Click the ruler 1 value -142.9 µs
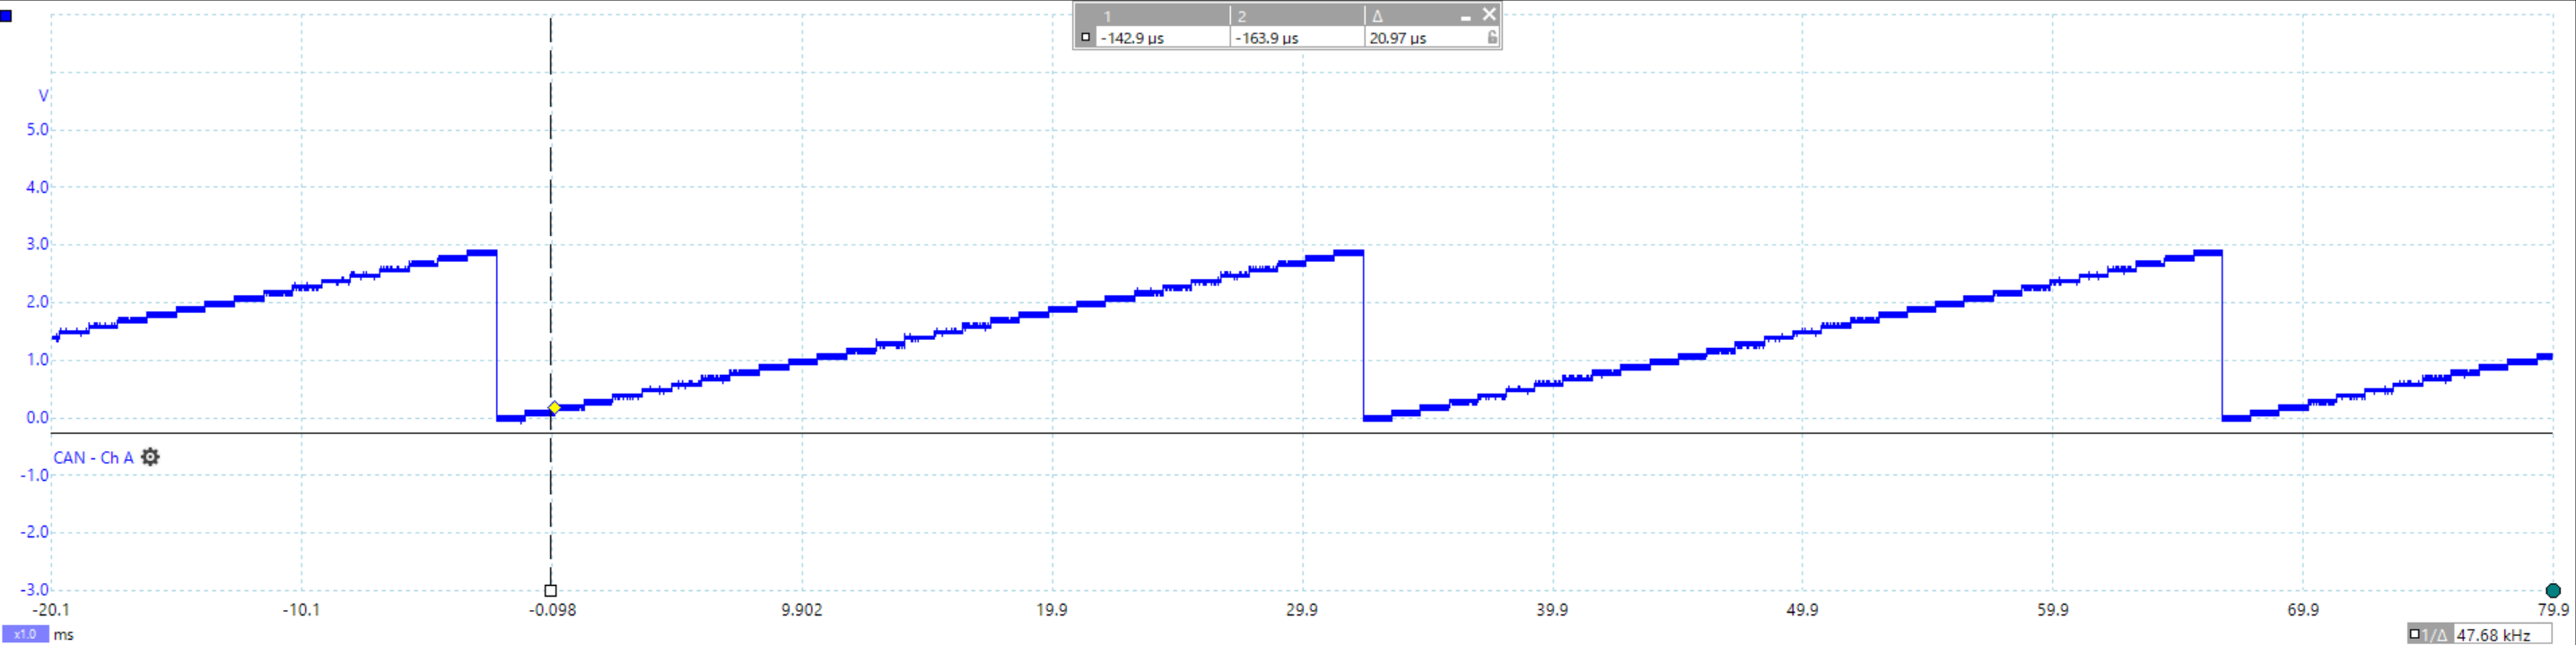The width and height of the screenshot is (2576, 645). [1132, 38]
